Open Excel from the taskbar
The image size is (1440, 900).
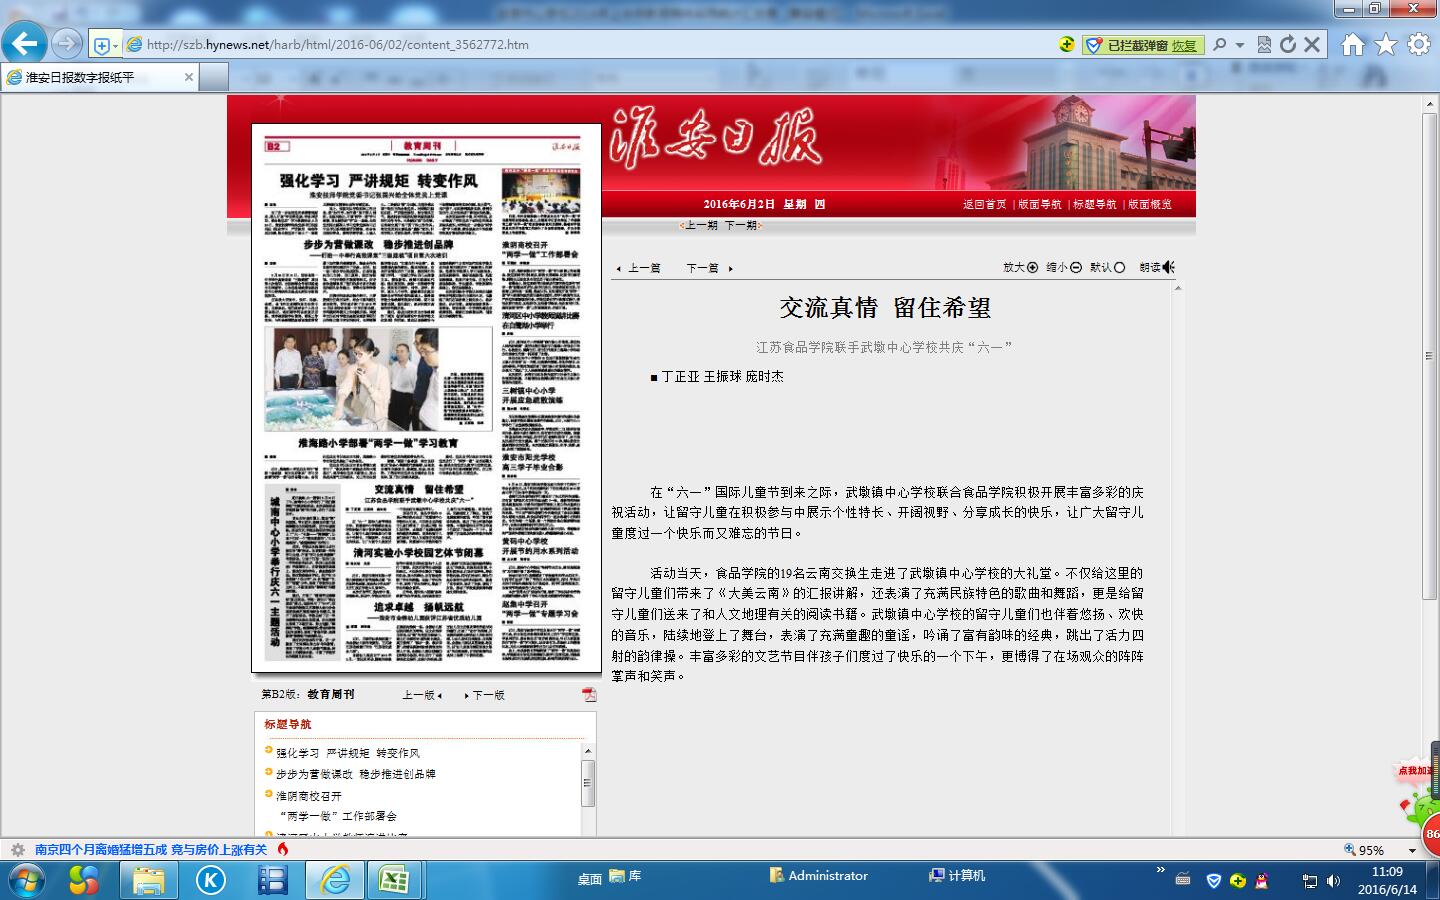coord(394,880)
